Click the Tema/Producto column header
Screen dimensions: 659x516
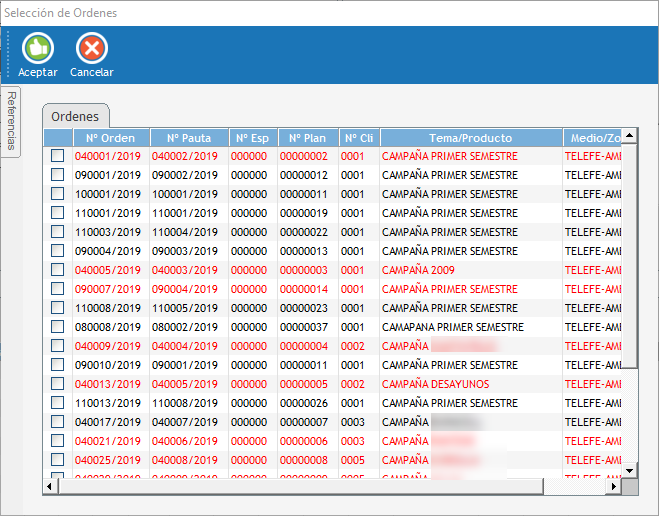pos(470,138)
